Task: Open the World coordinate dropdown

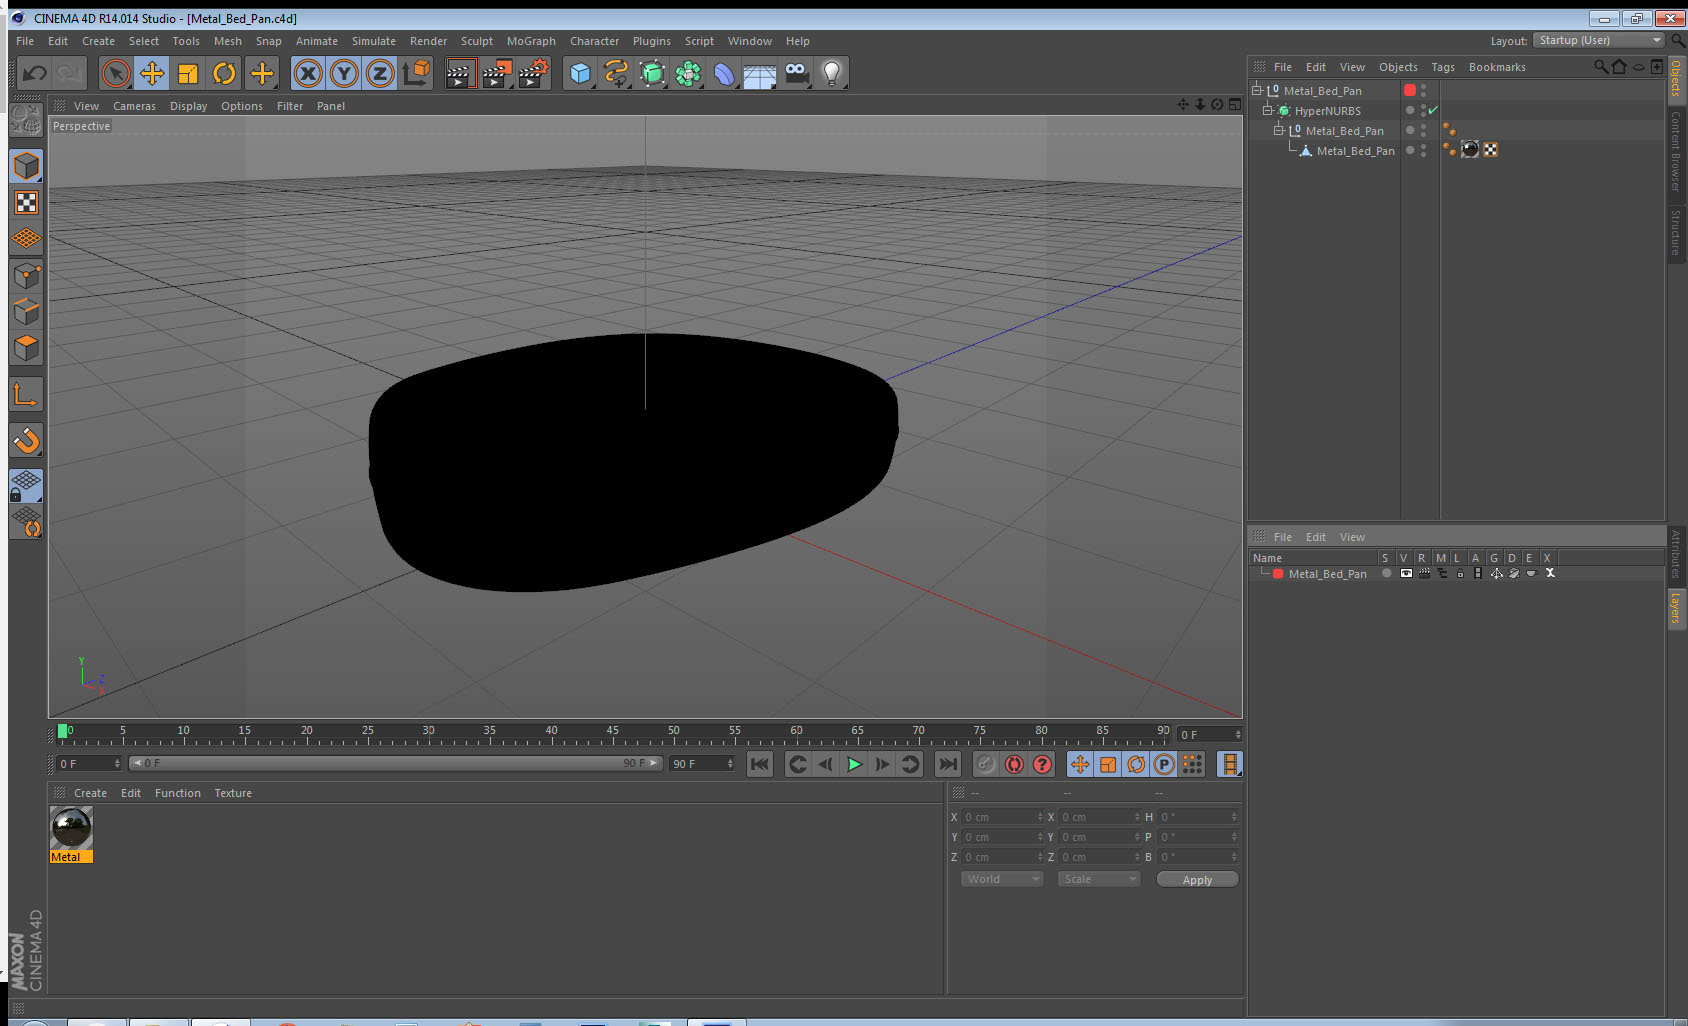Action: pos(1002,879)
